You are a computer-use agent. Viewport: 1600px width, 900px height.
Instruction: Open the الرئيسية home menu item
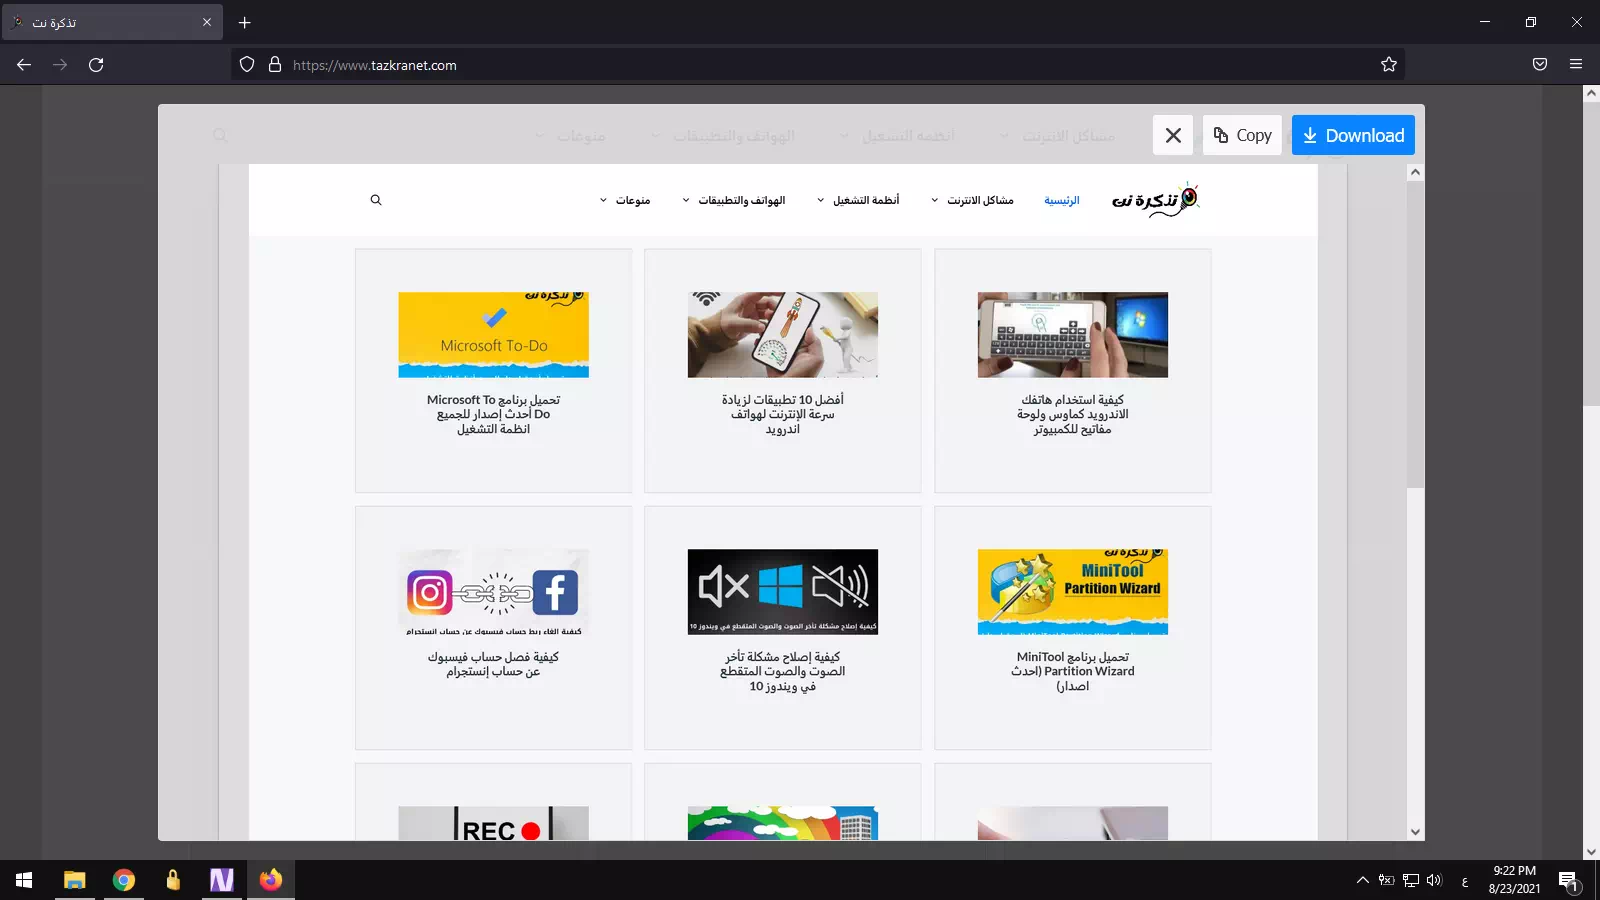[x=1062, y=201]
